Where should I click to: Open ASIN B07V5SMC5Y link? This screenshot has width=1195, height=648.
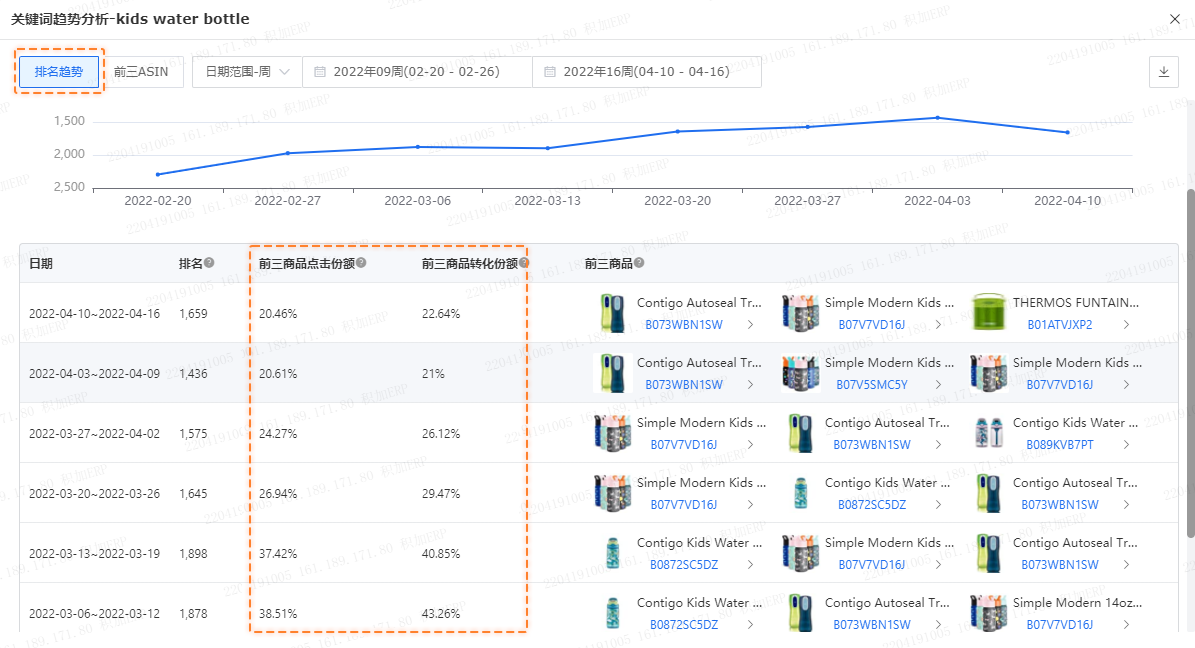point(872,385)
